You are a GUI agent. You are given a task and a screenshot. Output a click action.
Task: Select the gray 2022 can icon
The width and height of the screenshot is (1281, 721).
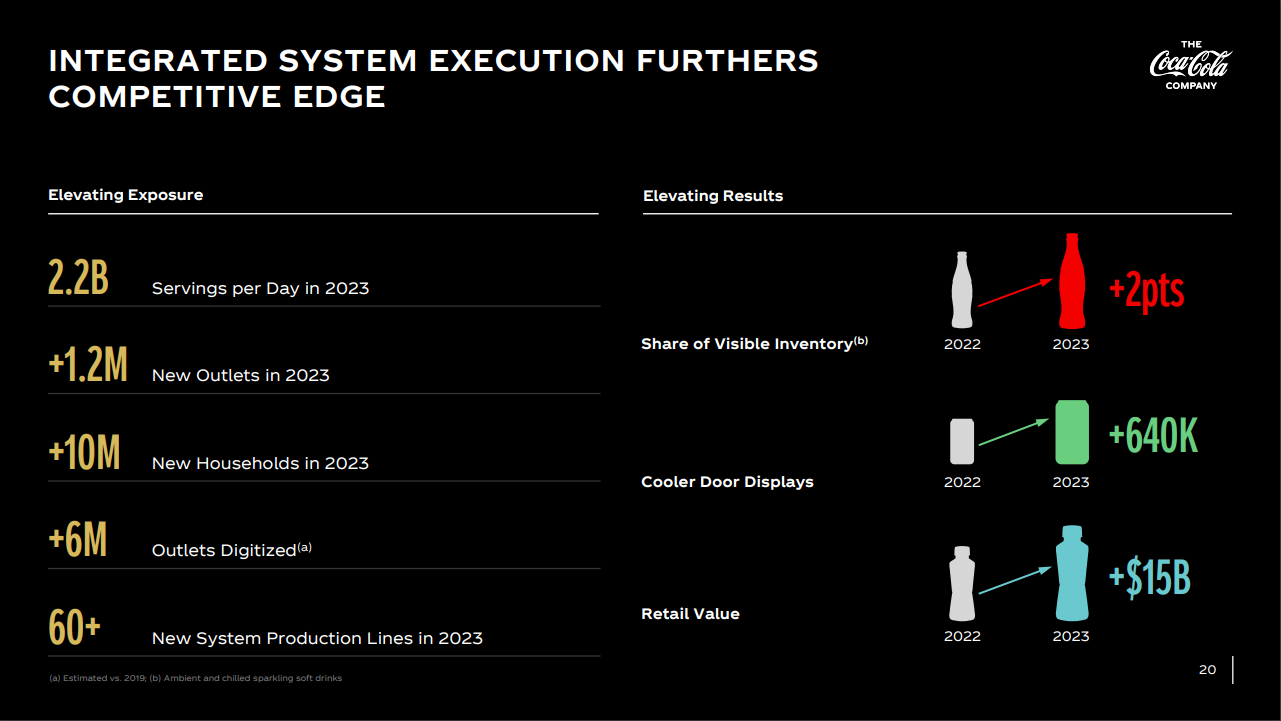[x=962, y=441]
